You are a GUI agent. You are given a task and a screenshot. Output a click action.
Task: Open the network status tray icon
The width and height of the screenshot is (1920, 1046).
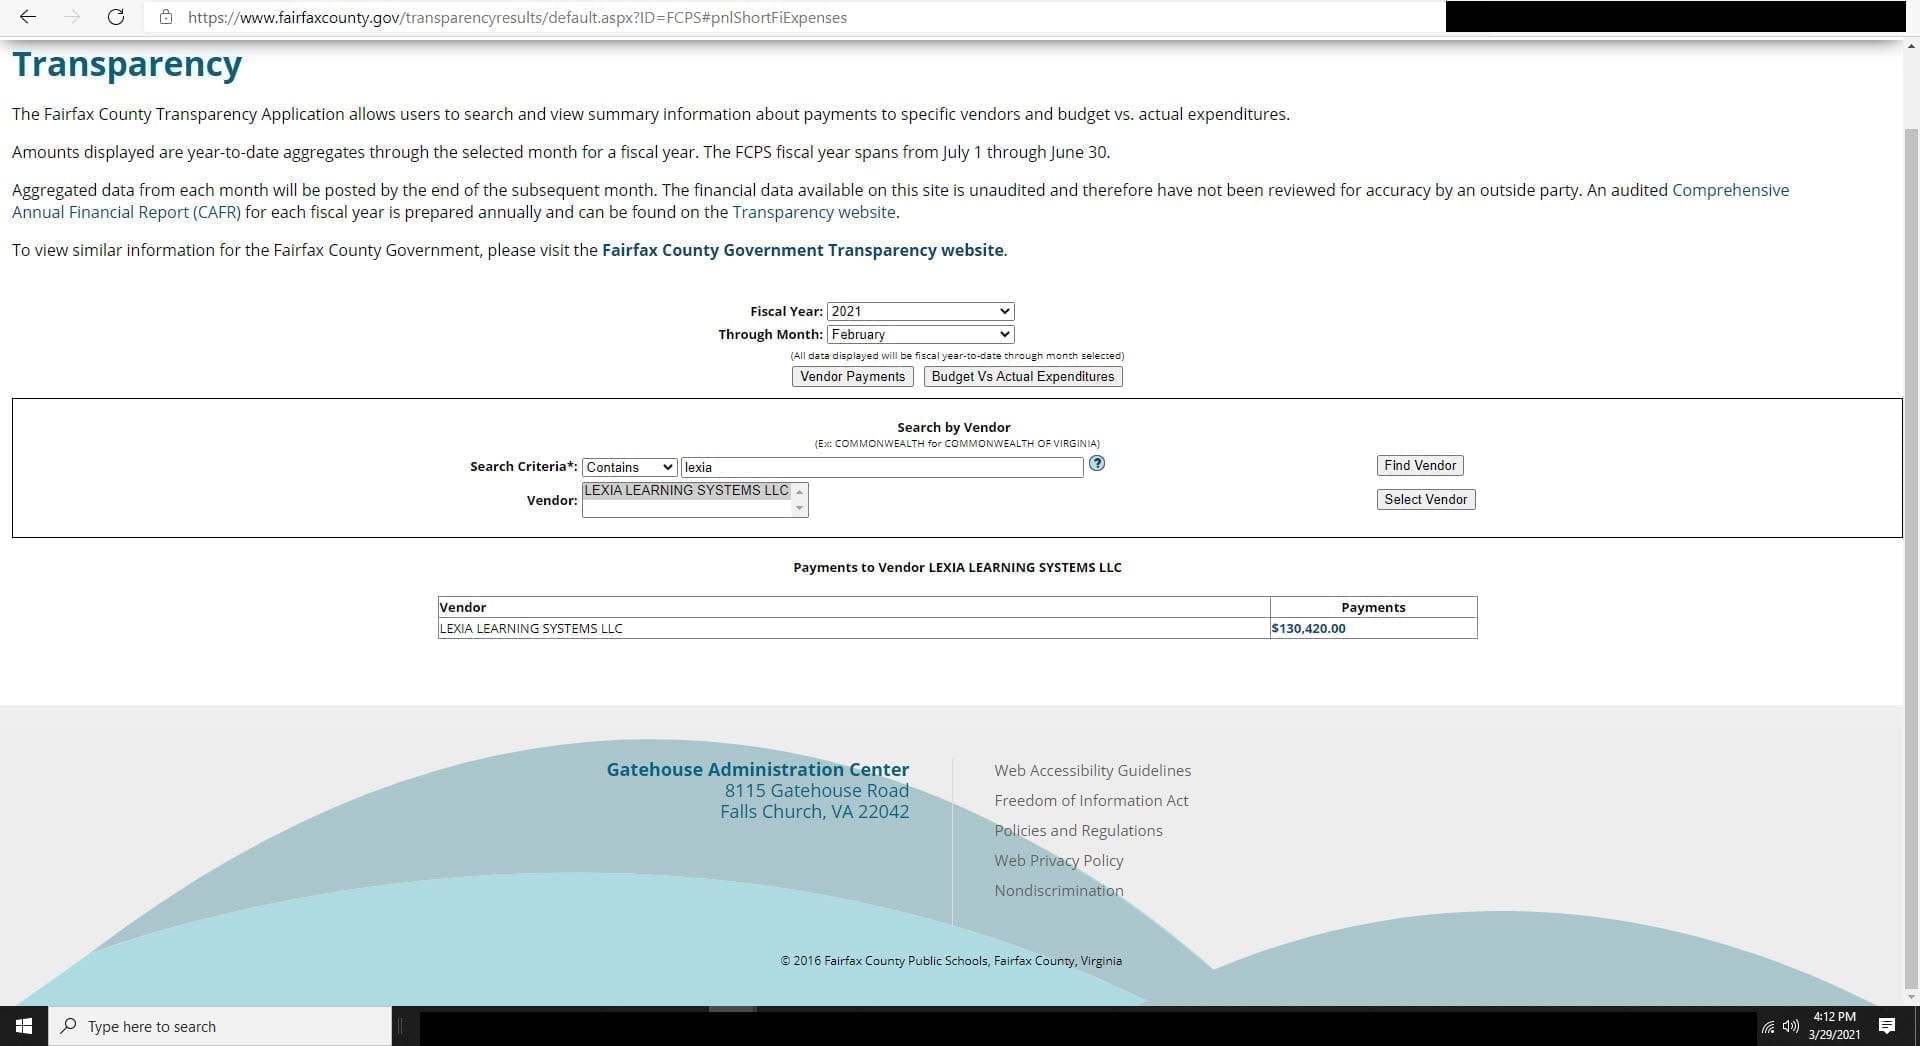[x=1768, y=1027]
